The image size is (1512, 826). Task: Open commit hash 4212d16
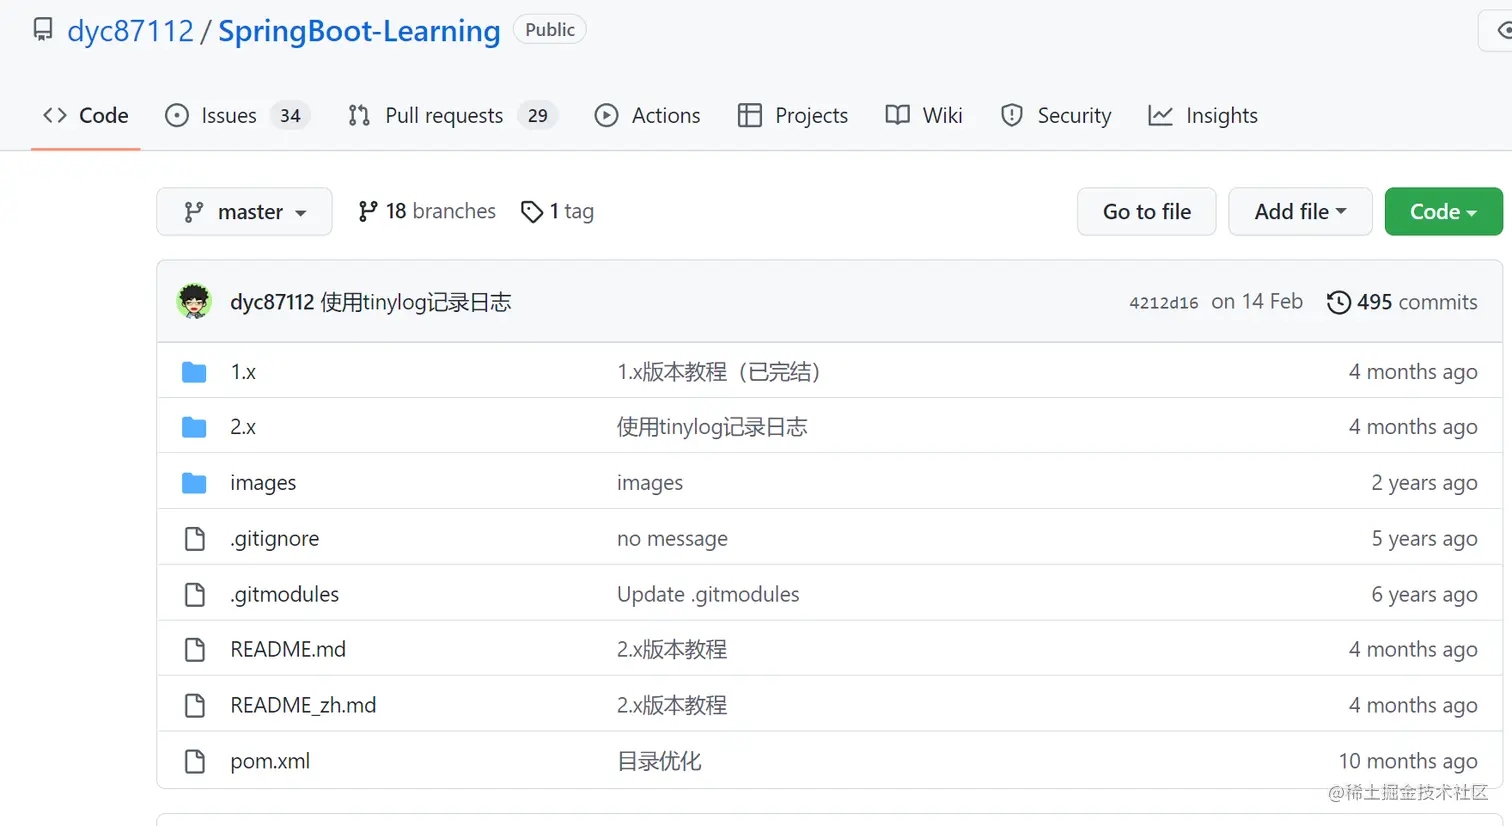[x=1164, y=303]
